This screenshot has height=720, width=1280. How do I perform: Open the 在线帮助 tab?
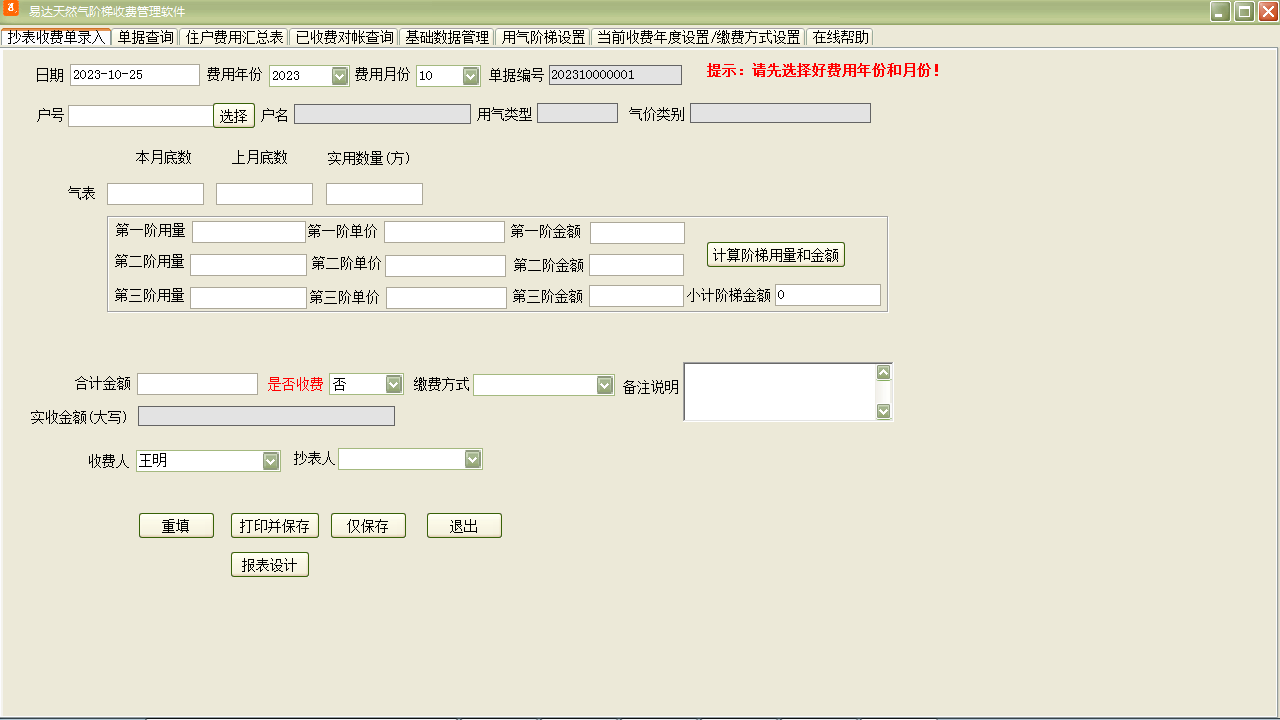pos(840,37)
